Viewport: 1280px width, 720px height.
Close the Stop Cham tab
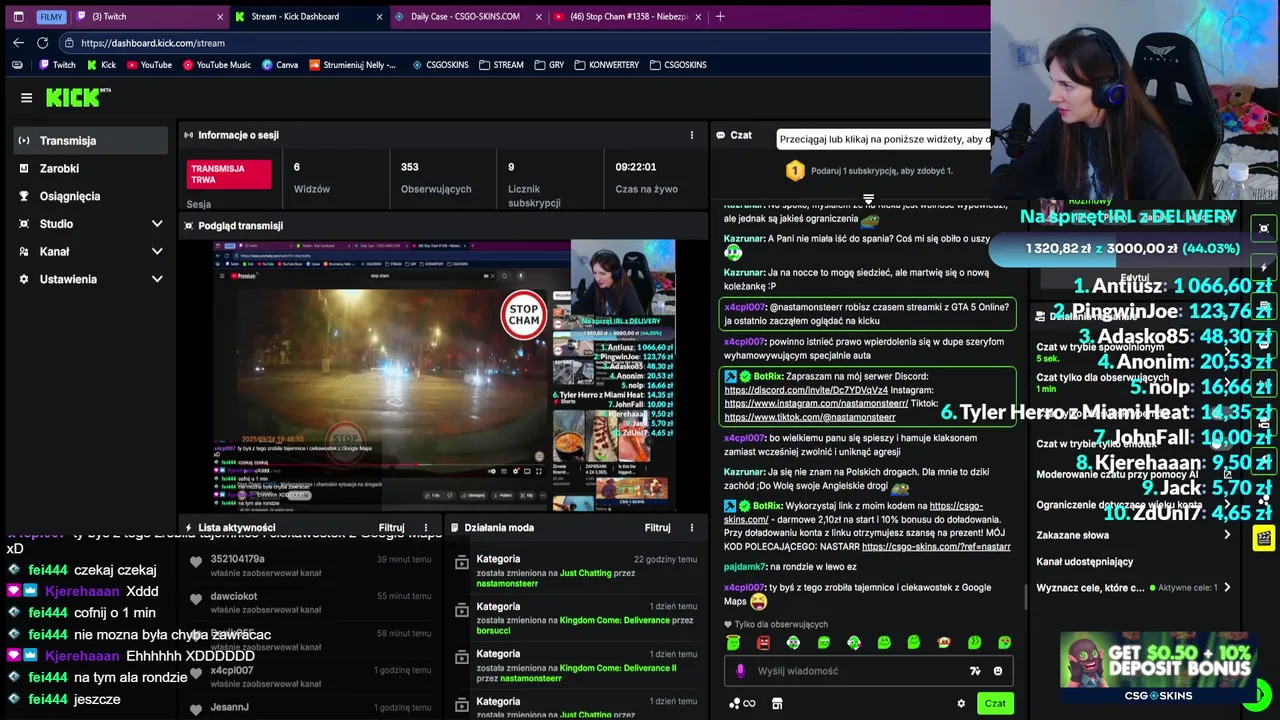click(698, 16)
